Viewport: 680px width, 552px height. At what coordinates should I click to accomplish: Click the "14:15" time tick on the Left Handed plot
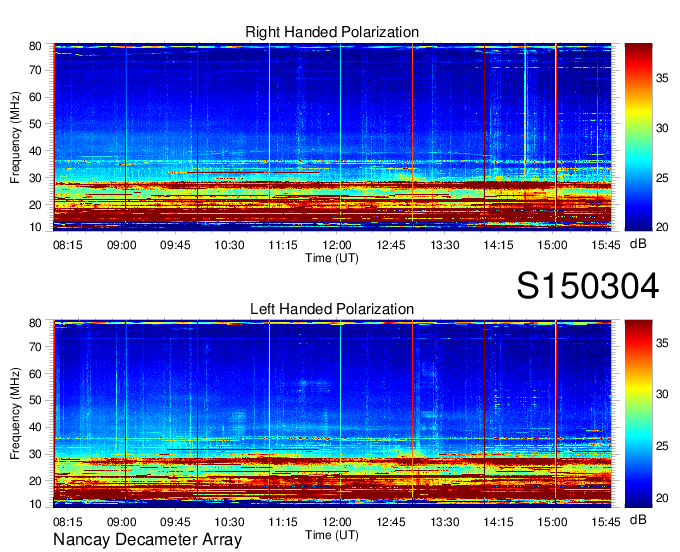[498, 522]
